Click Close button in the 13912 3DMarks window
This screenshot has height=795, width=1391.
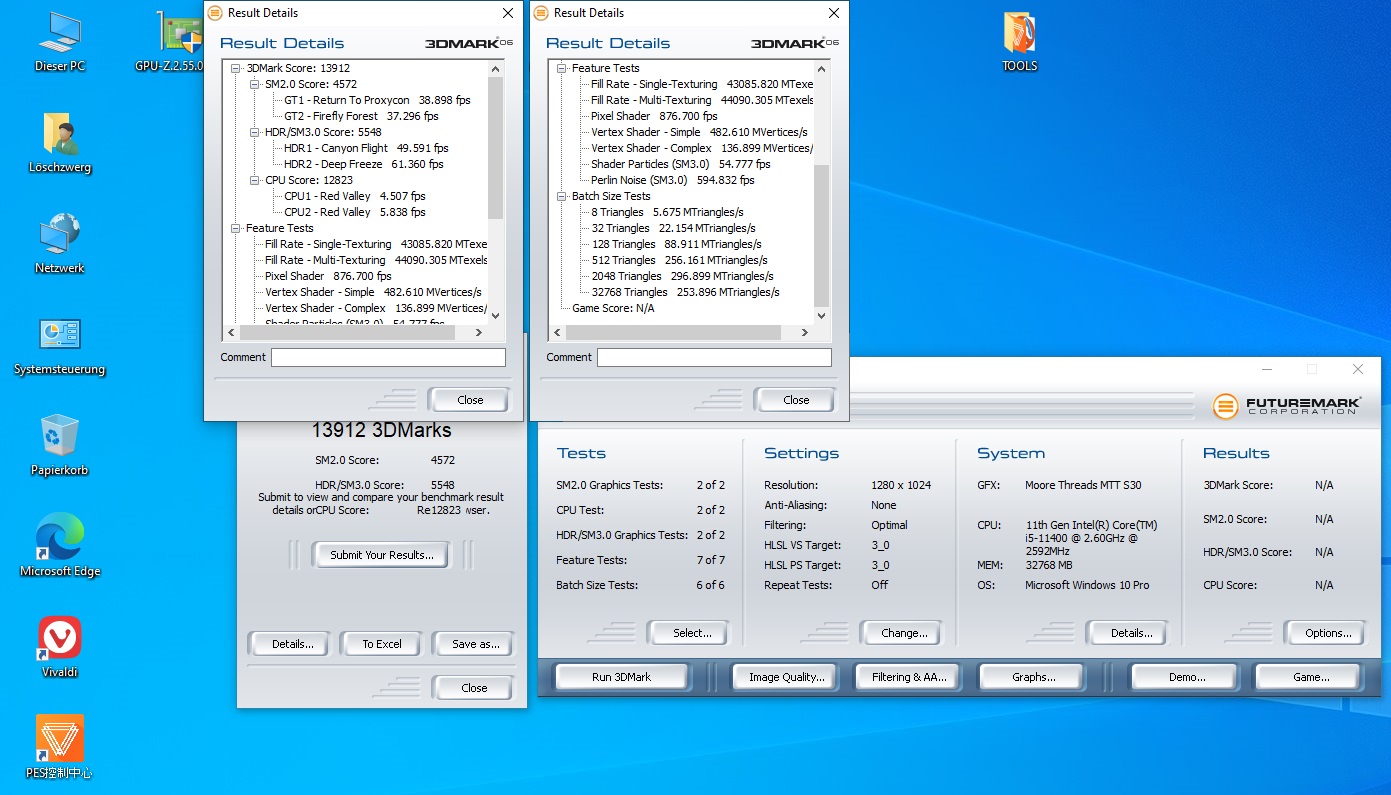pyautogui.click(x=474, y=688)
